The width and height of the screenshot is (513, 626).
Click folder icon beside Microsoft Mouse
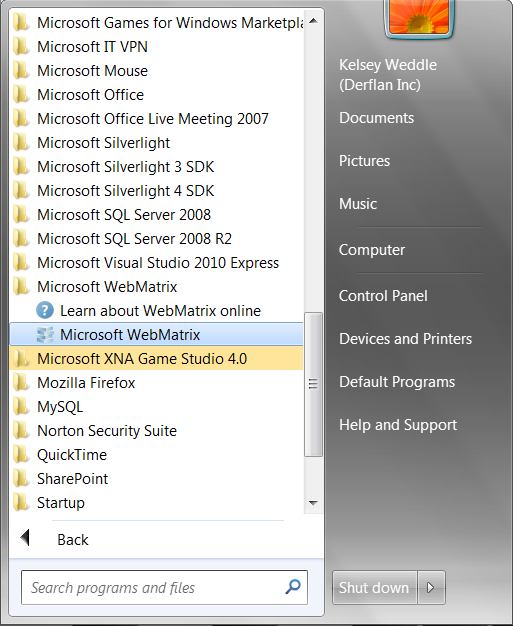tap(21, 71)
